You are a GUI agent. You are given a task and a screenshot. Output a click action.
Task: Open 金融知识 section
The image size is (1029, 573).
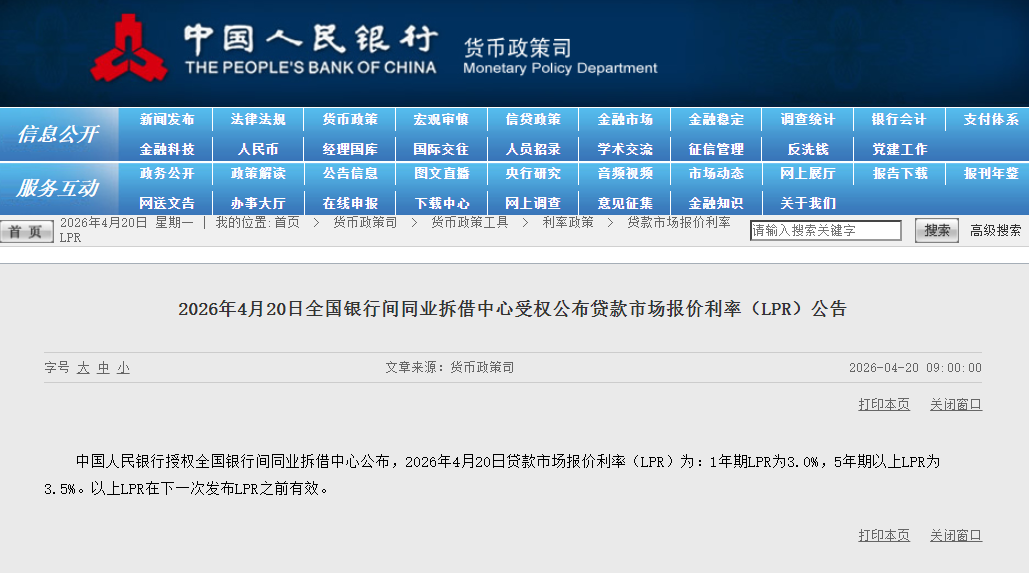pyautogui.click(x=716, y=203)
